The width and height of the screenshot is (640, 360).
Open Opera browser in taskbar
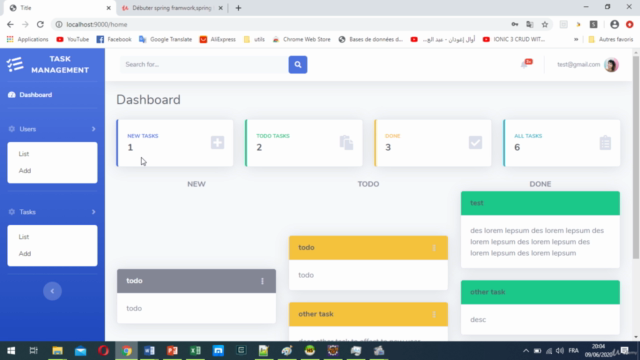103,351
